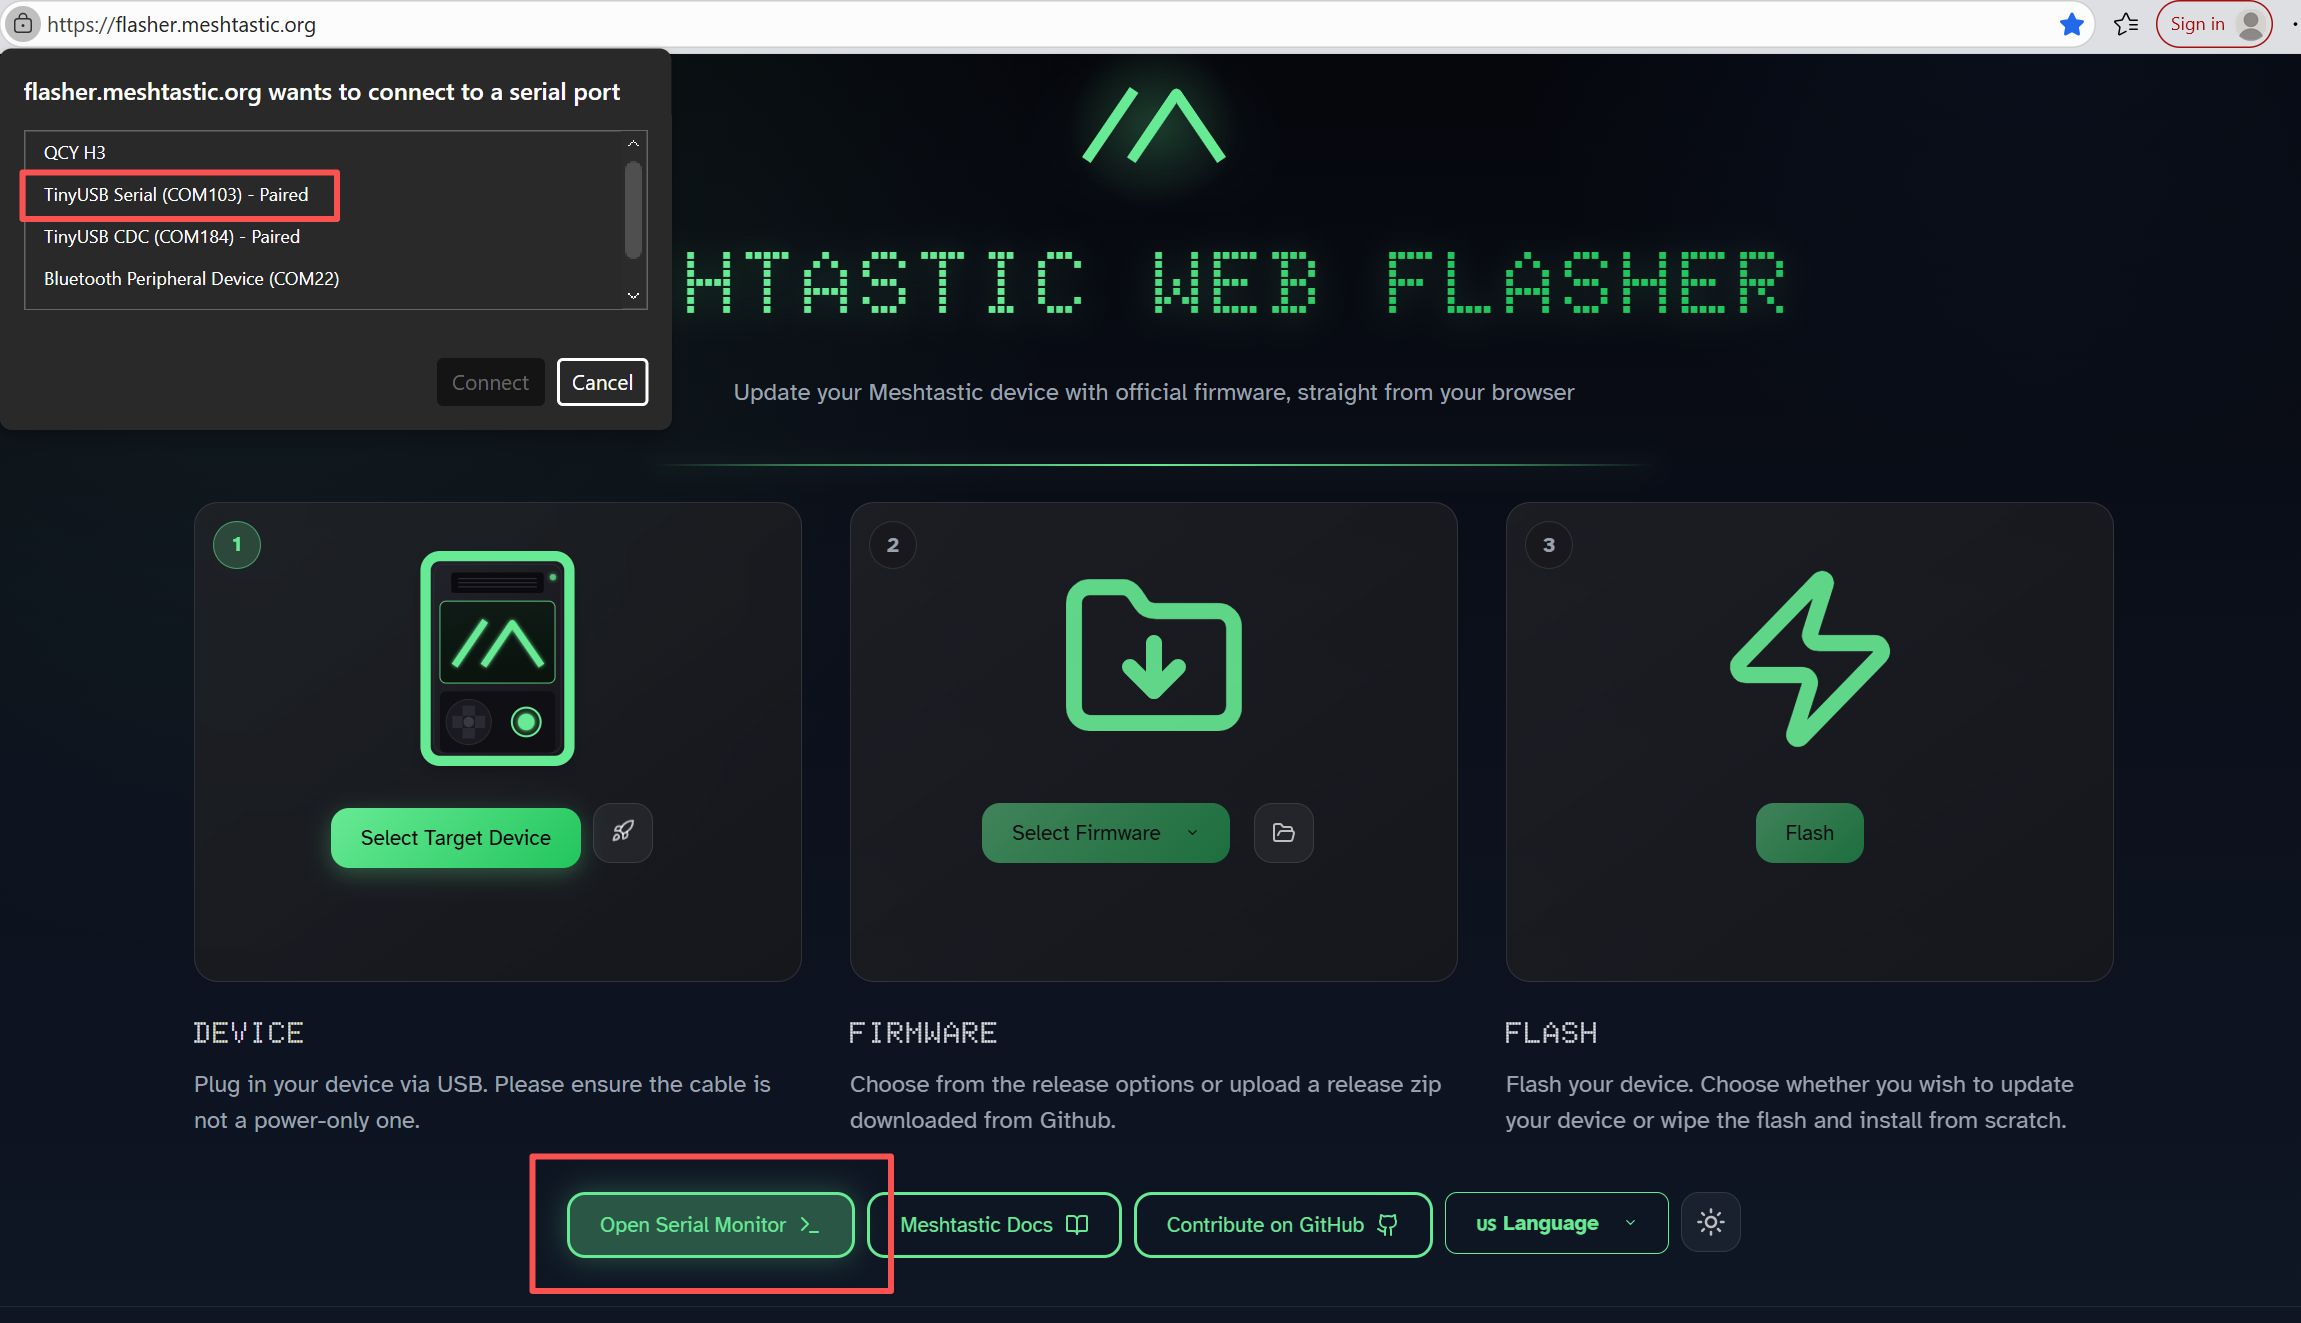Cancel the serial port dialog
Viewport: 2301px width, 1323px height.
point(602,382)
